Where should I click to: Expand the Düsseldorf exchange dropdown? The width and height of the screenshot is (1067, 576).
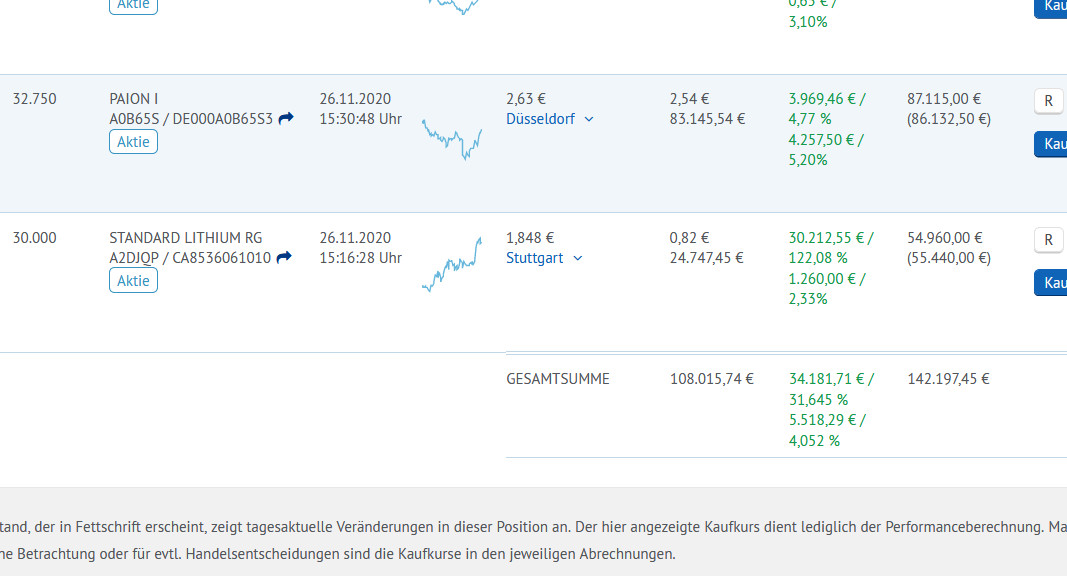[x=549, y=118]
